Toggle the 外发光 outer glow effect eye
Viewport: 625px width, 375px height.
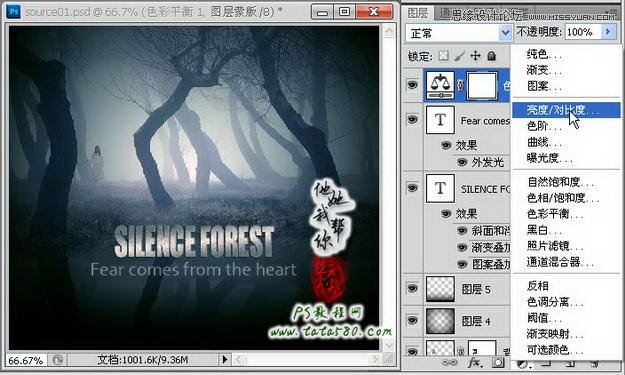(462, 162)
